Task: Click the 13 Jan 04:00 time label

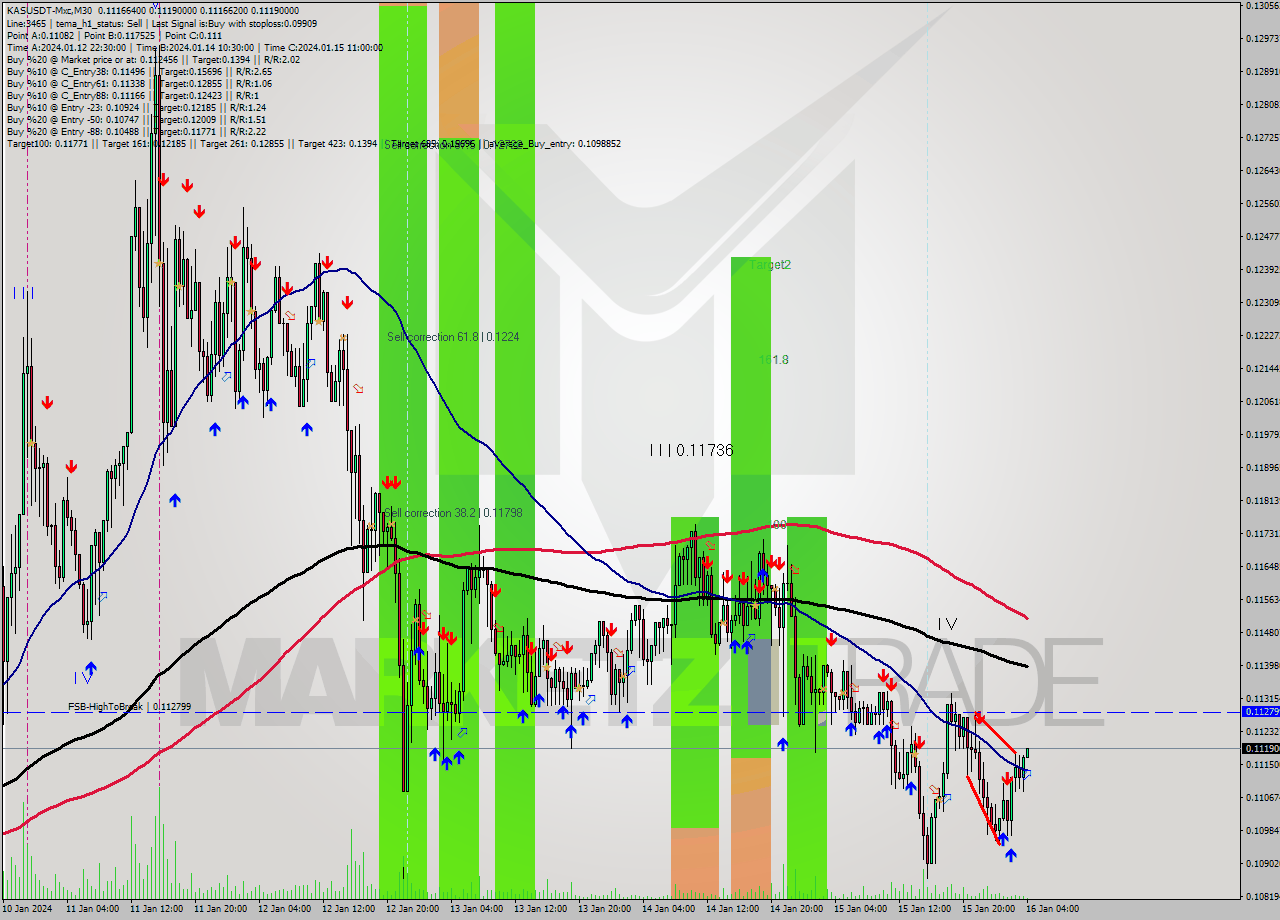Action: click(x=476, y=909)
